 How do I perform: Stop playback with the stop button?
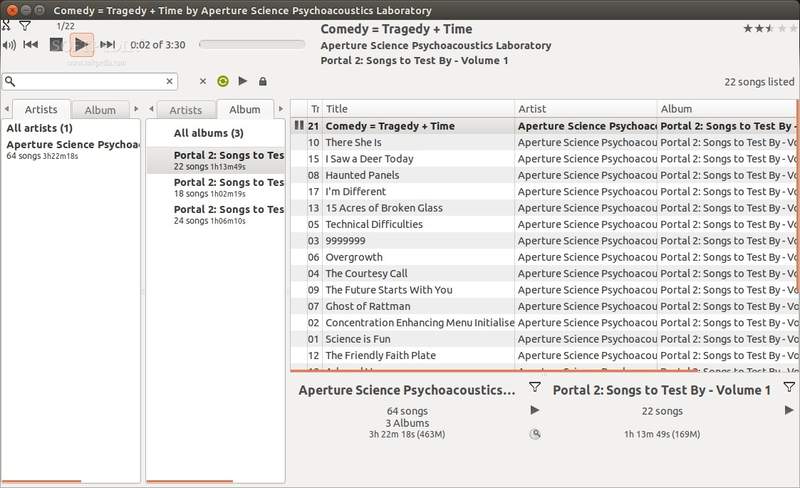tap(56, 45)
